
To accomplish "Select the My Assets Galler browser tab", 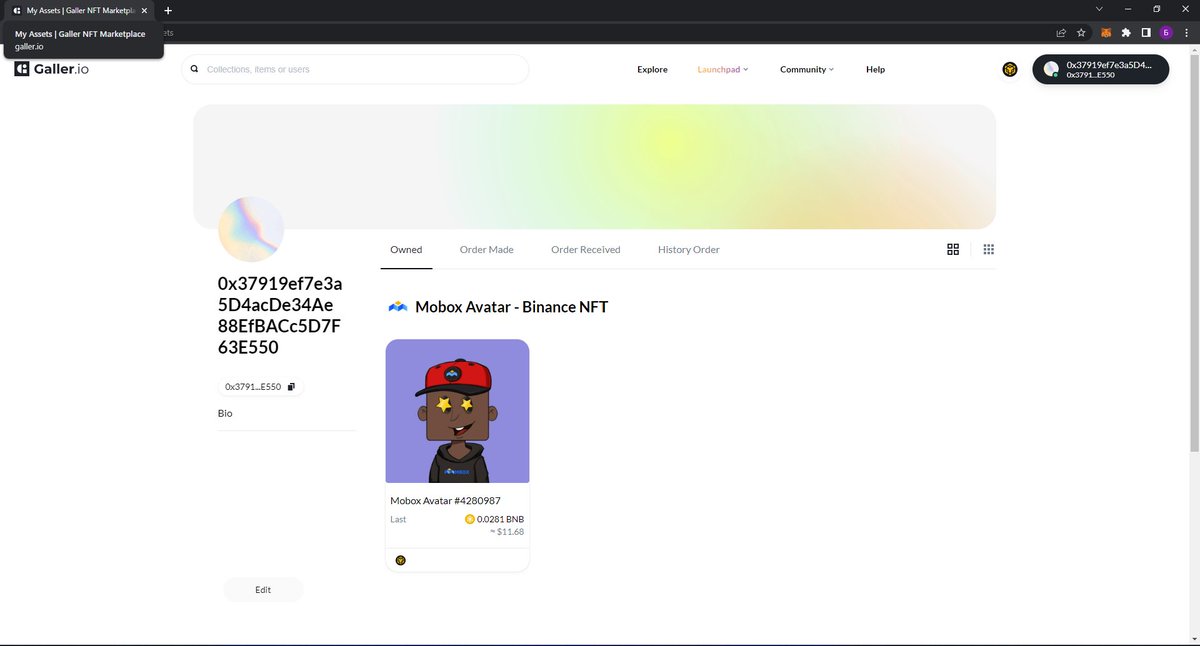I will click(x=80, y=9).
